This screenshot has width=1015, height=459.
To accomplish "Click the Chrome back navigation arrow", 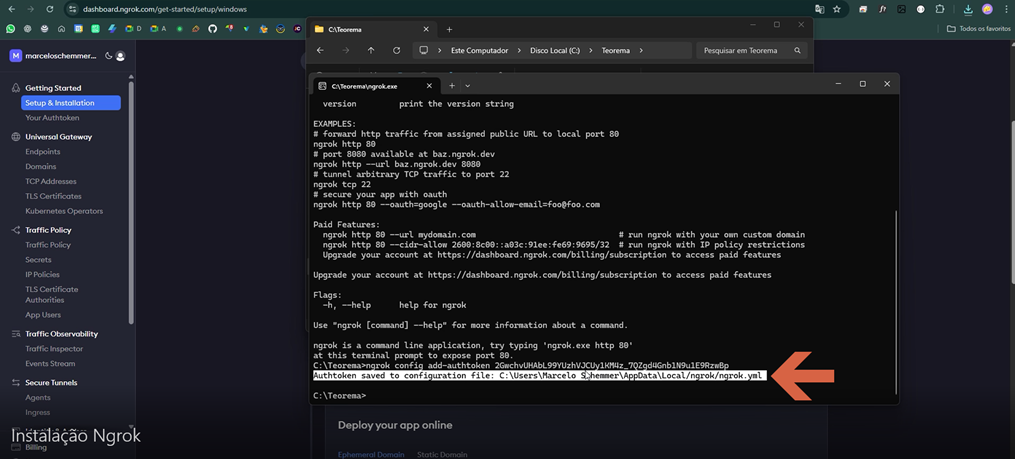I will [x=11, y=10].
